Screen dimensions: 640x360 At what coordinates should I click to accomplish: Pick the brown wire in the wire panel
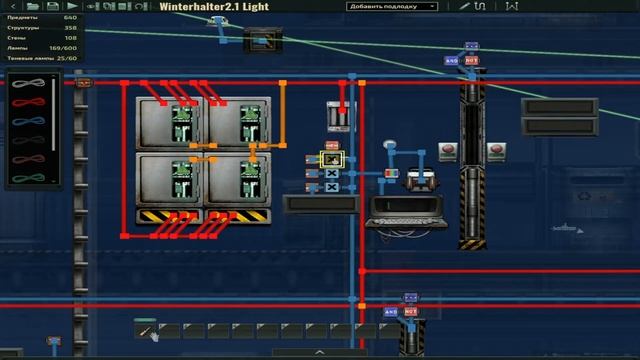tap(28, 159)
